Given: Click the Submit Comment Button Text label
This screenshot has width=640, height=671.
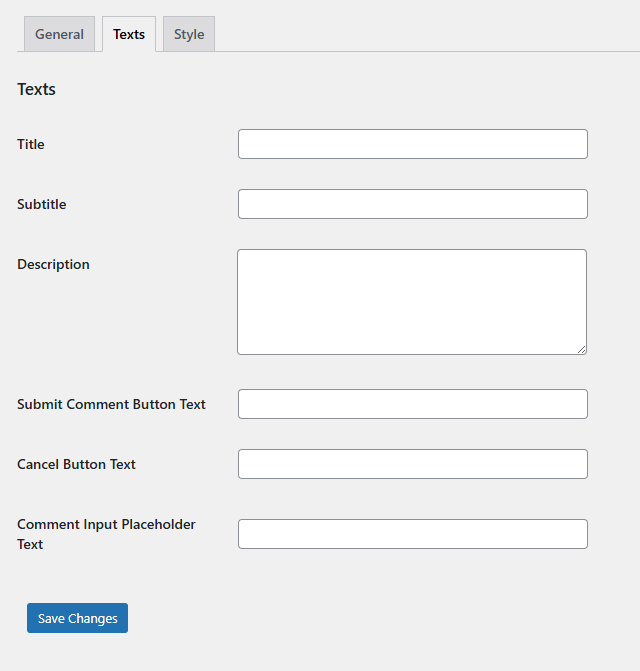Looking at the screenshot, I should 111,404.
